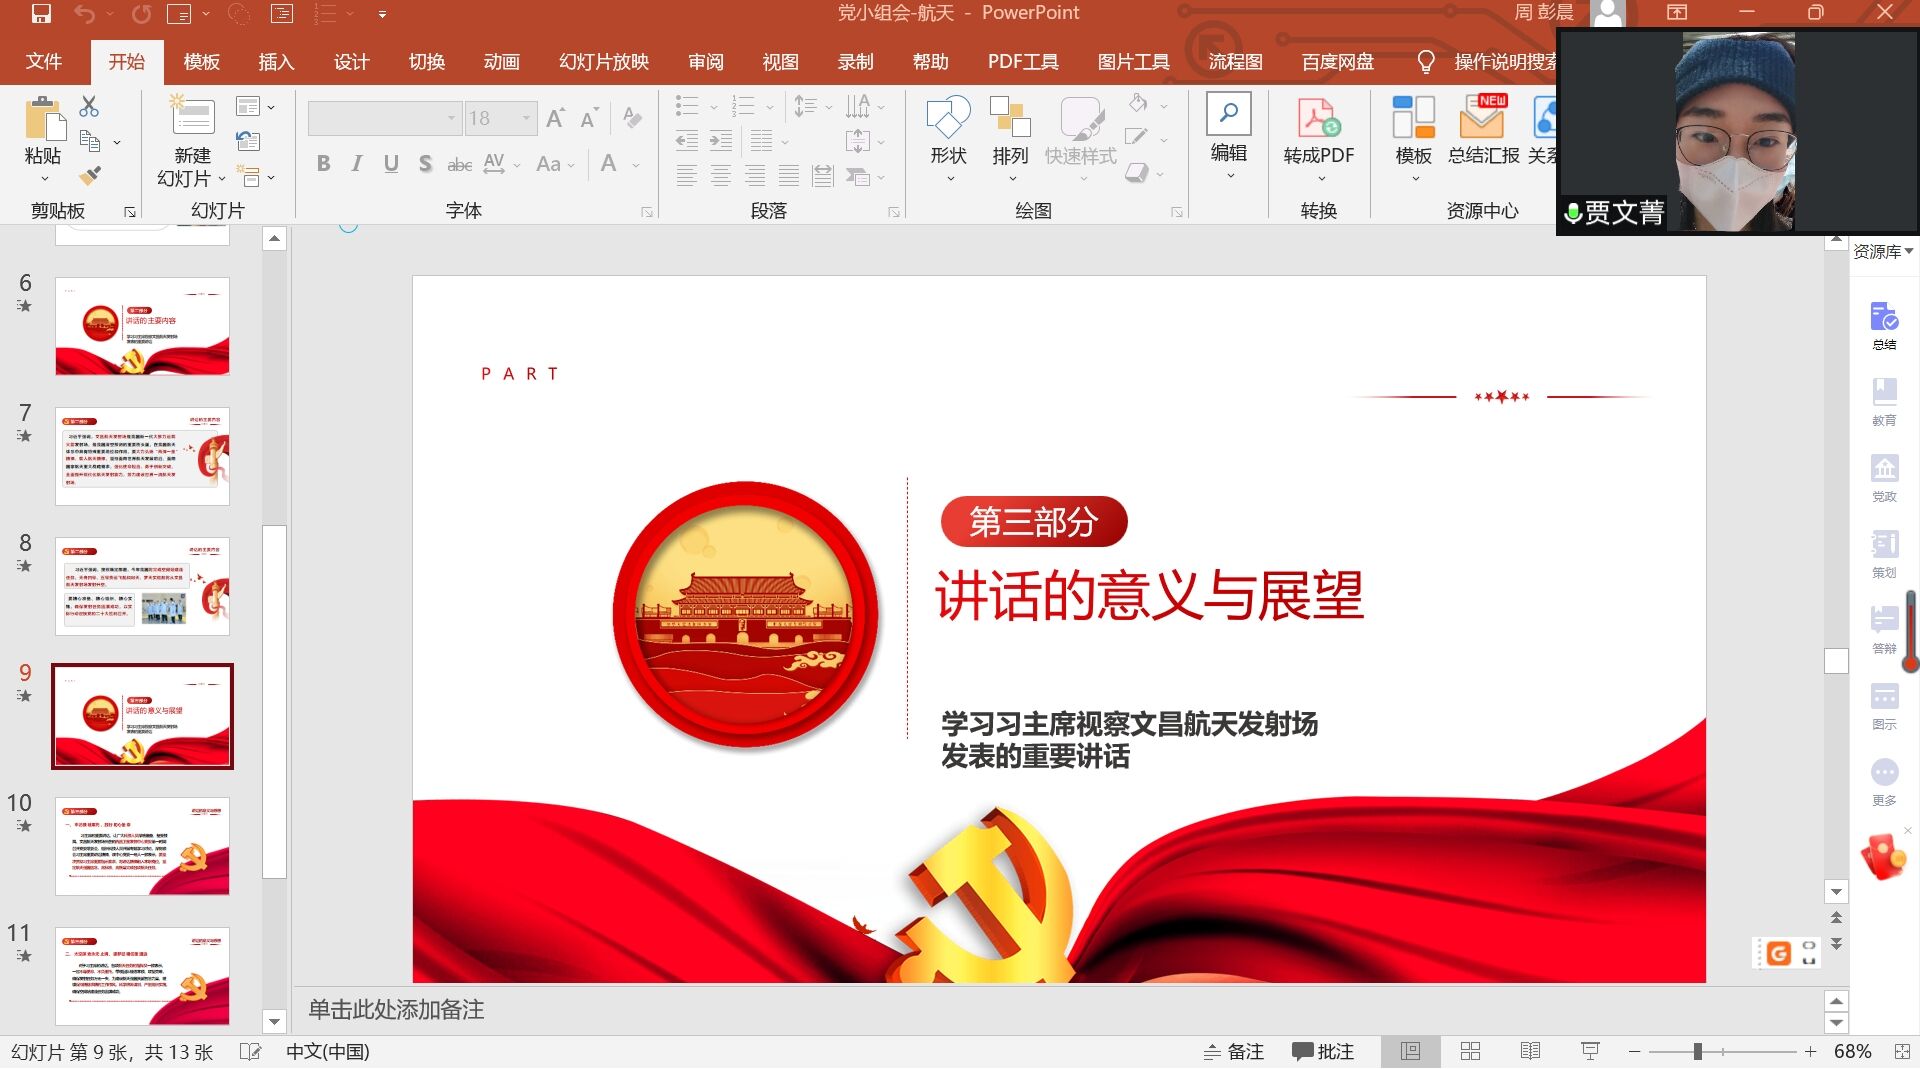The height and width of the screenshot is (1069, 1920).
Task: Toggle the 备注 notes pane
Action: (x=1234, y=1051)
